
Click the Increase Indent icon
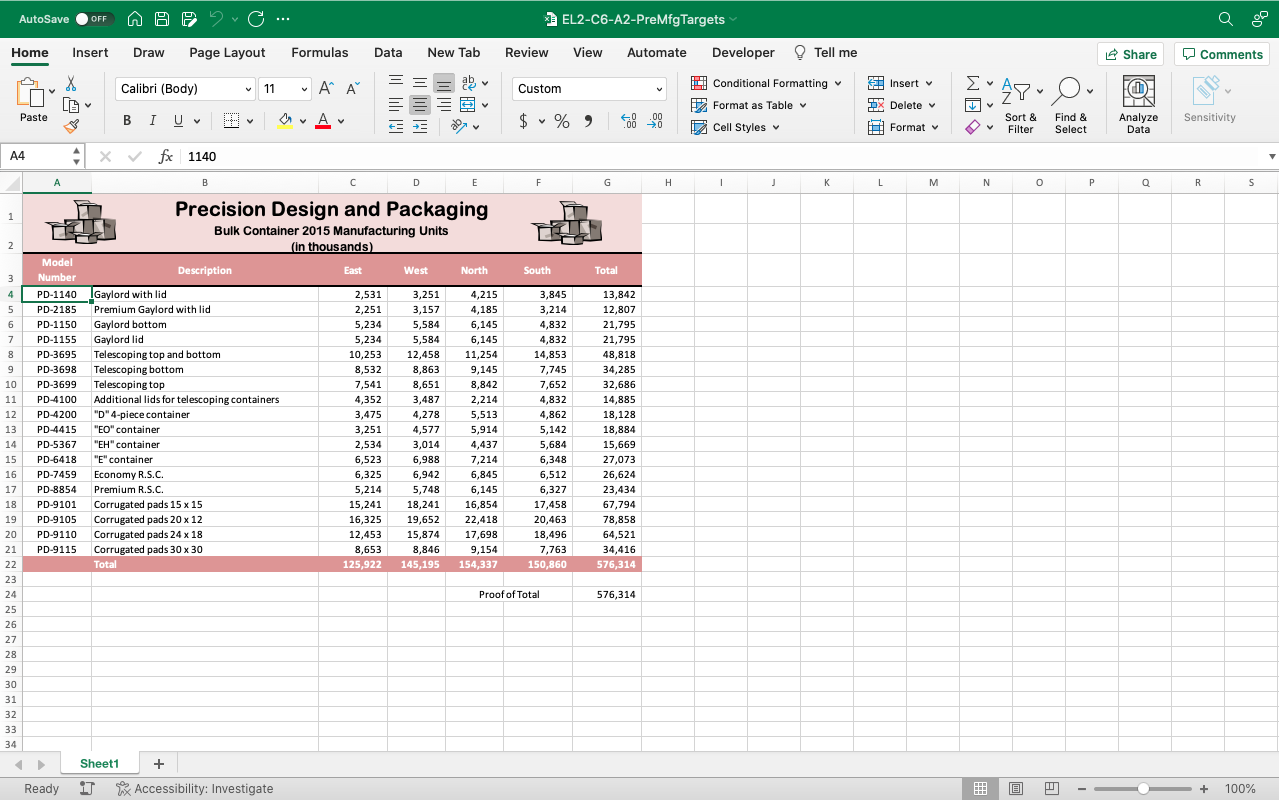420,127
